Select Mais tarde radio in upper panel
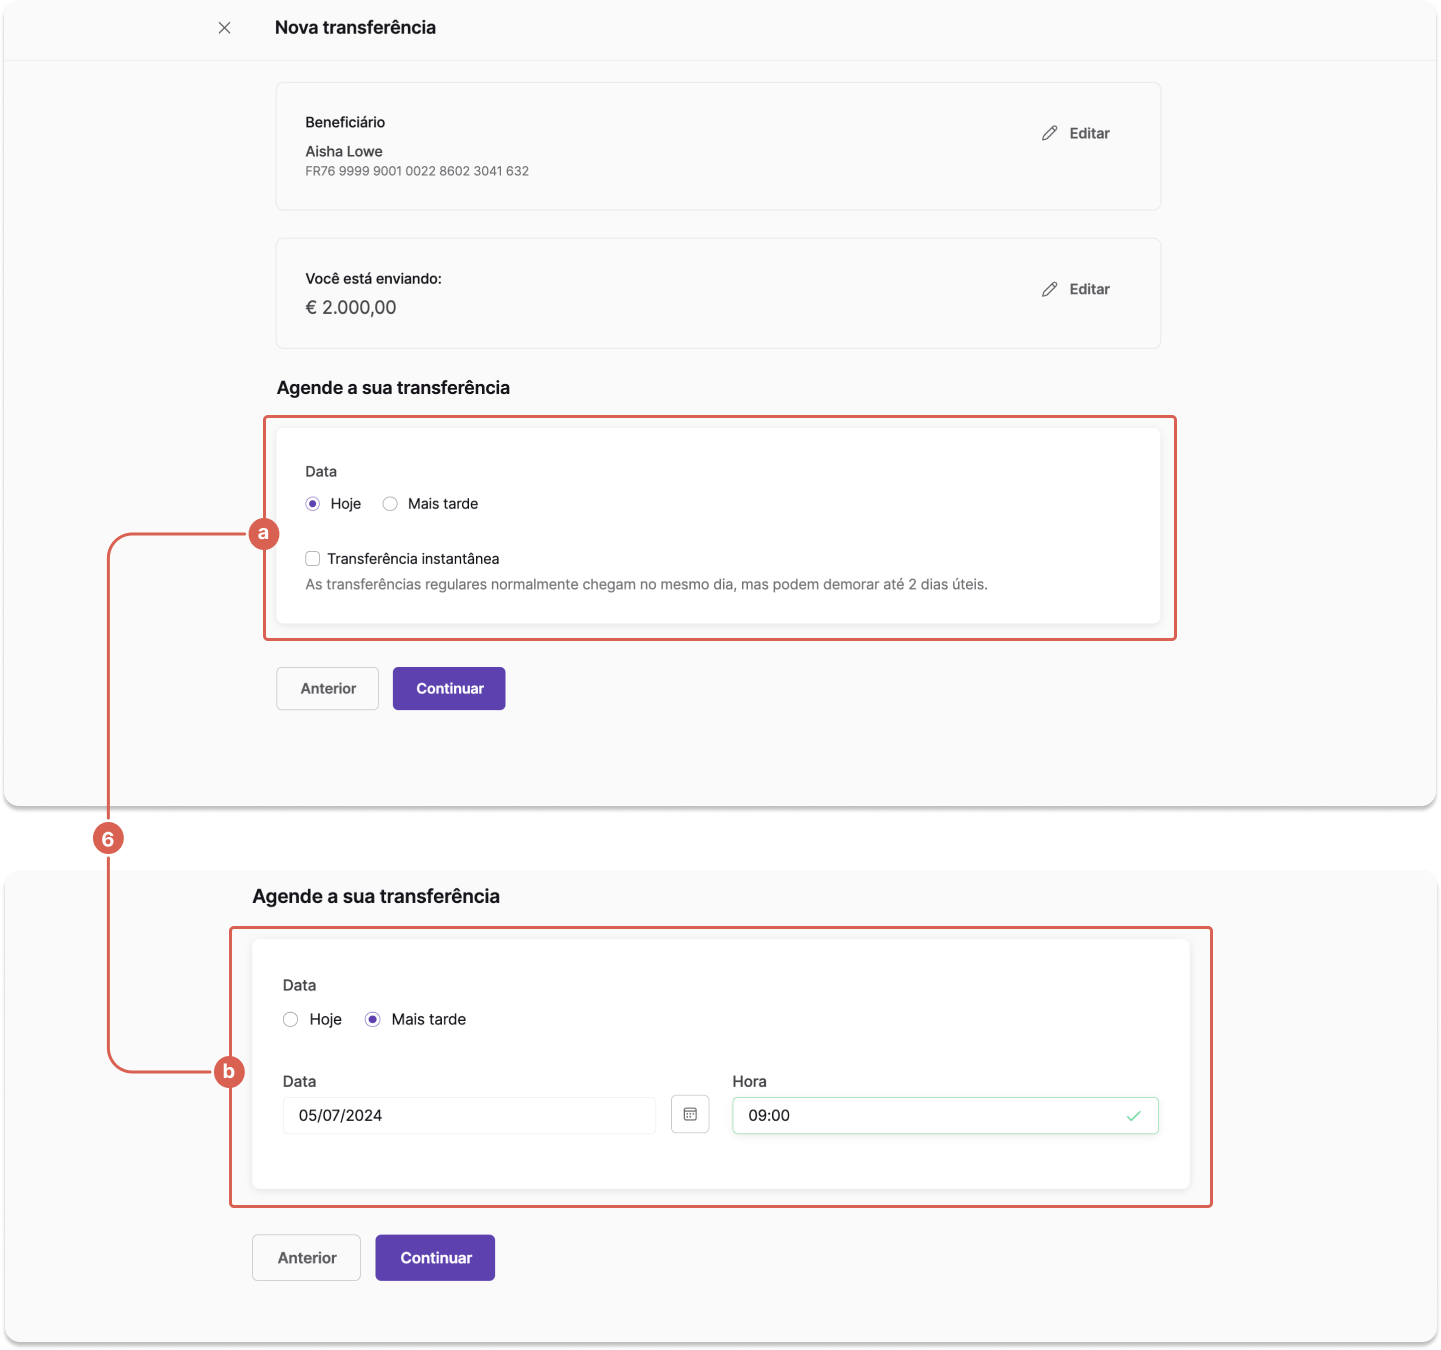The height and width of the screenshot is (1350, 1441). (x=390, y=504)
